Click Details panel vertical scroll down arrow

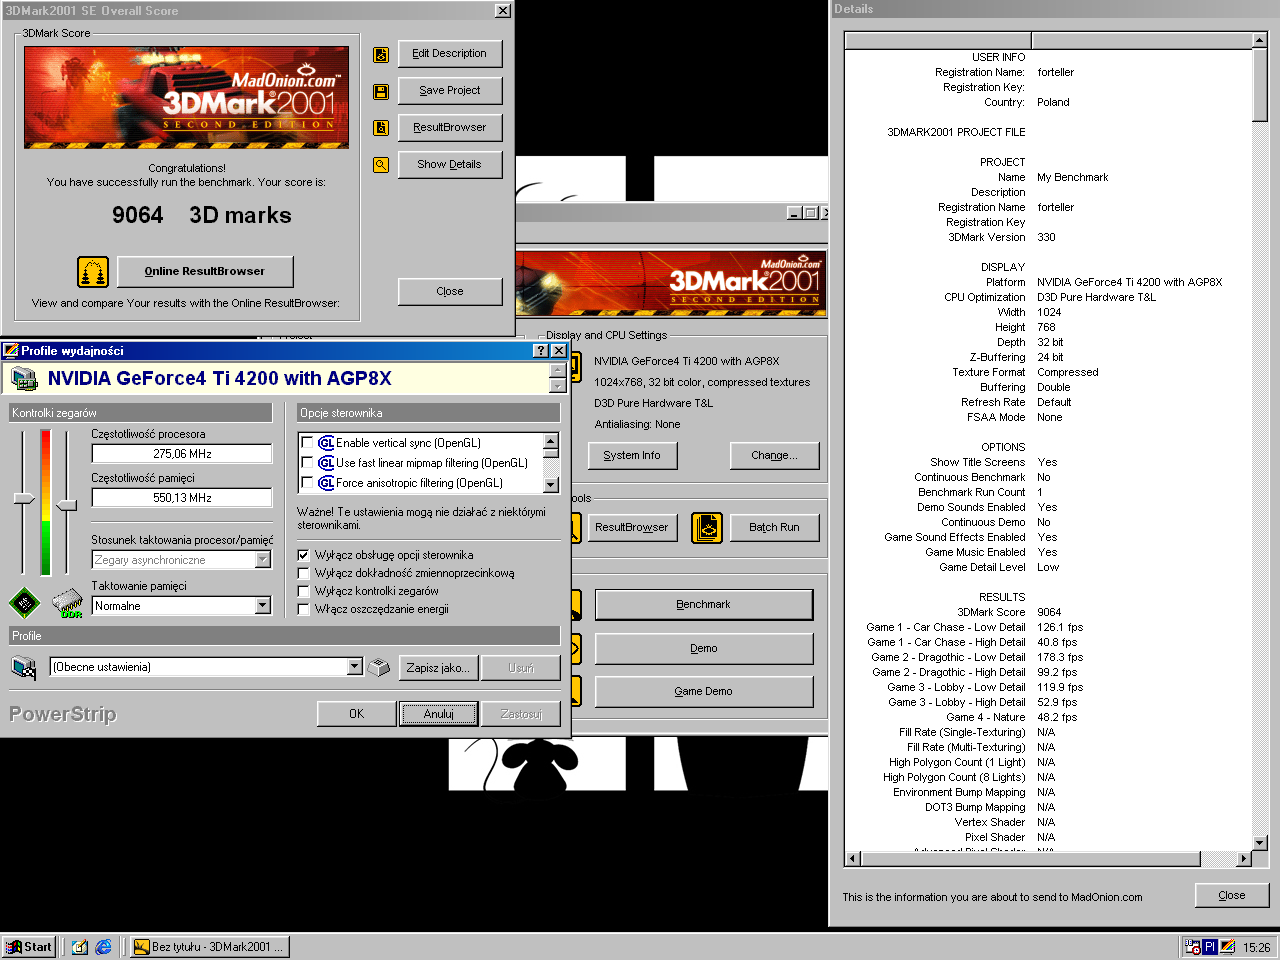tap(1260, 843)
